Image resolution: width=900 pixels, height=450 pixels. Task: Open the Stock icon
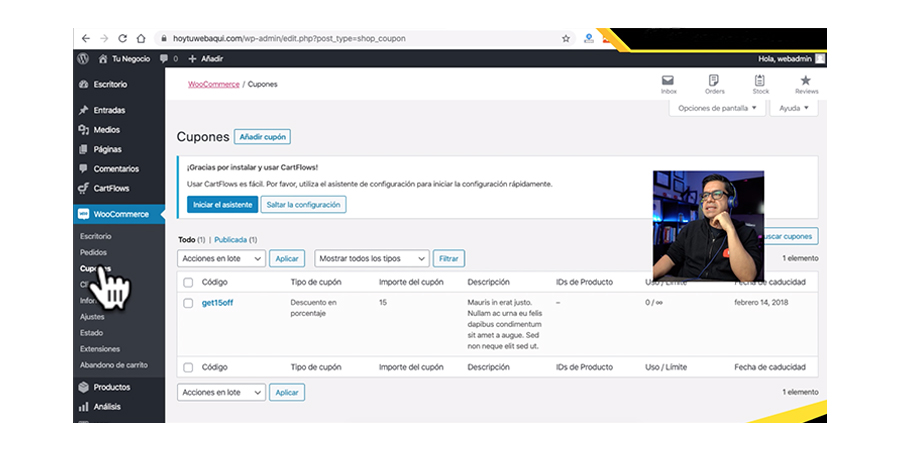point(760,84)
